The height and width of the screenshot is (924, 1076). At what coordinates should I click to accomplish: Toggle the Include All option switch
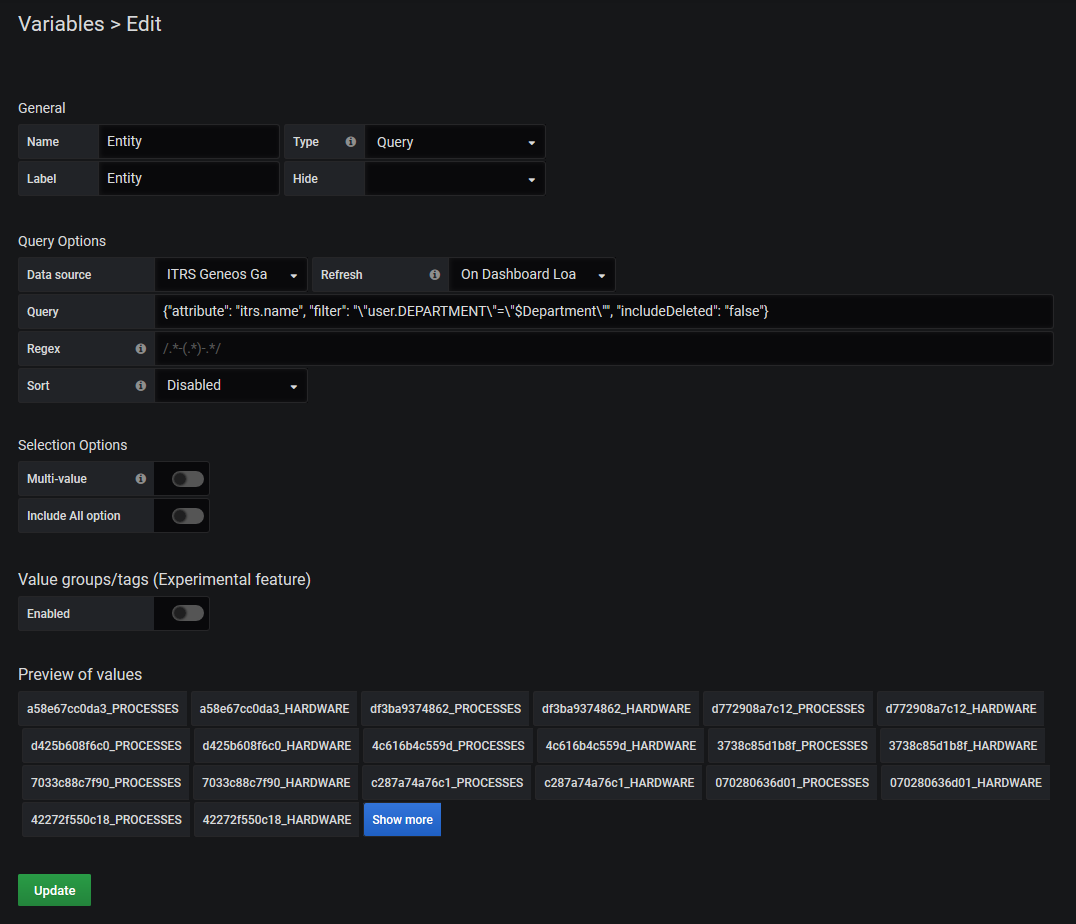point(187,516)
